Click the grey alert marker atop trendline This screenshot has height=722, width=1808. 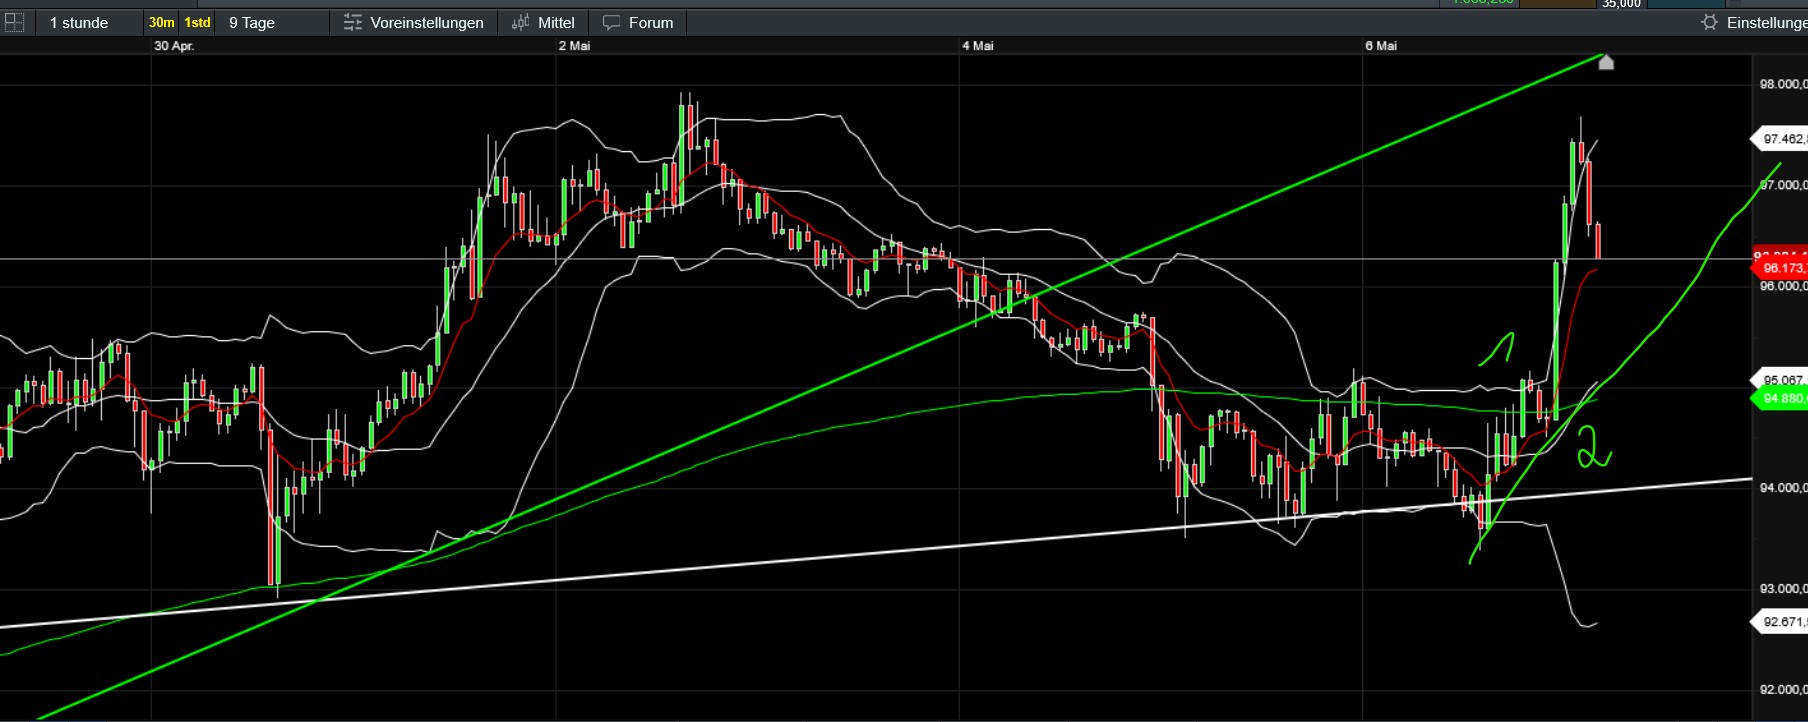tap(1606, 63)
